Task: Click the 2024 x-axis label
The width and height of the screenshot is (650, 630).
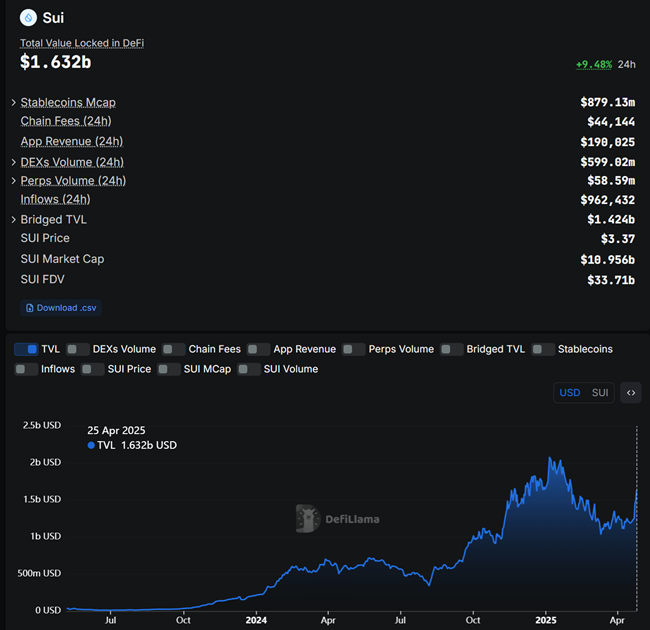Action: click(x=256, y=620)
